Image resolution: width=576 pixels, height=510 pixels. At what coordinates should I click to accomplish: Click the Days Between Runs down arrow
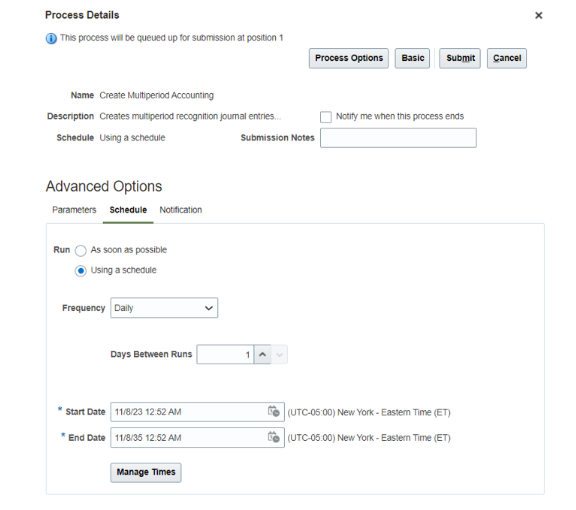280,354
